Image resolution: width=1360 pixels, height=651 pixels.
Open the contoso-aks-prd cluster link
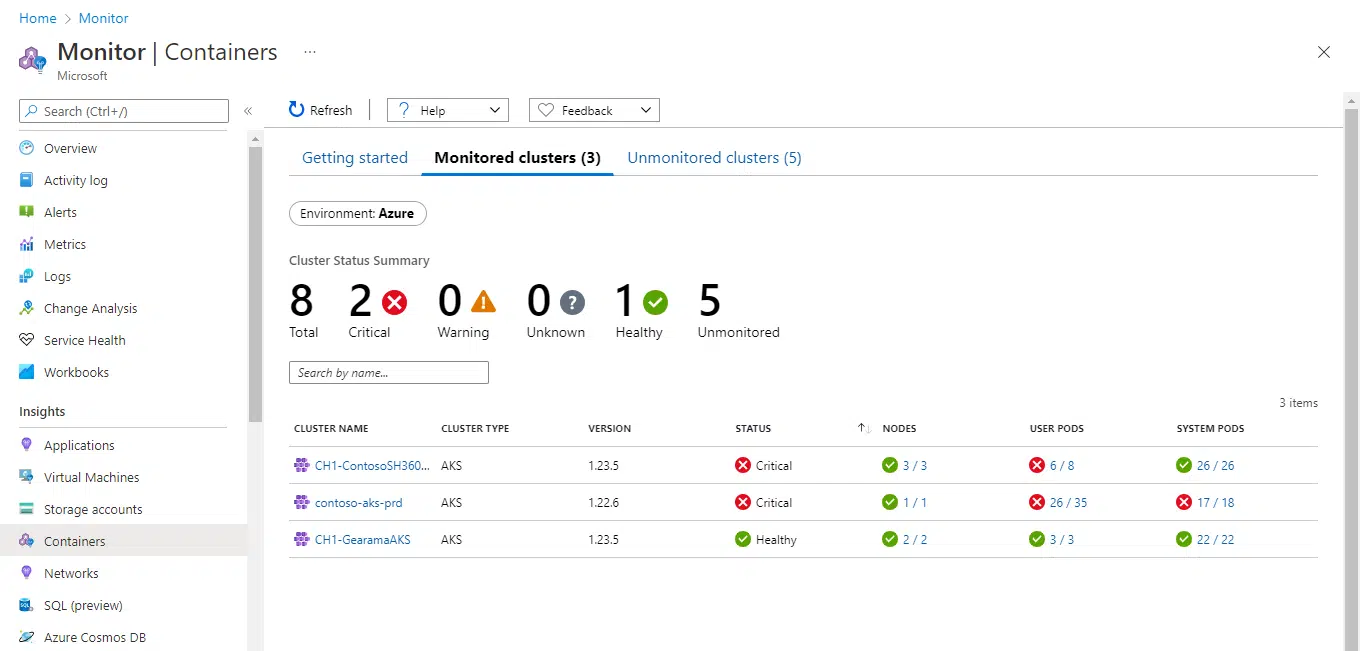pos(360,502)
